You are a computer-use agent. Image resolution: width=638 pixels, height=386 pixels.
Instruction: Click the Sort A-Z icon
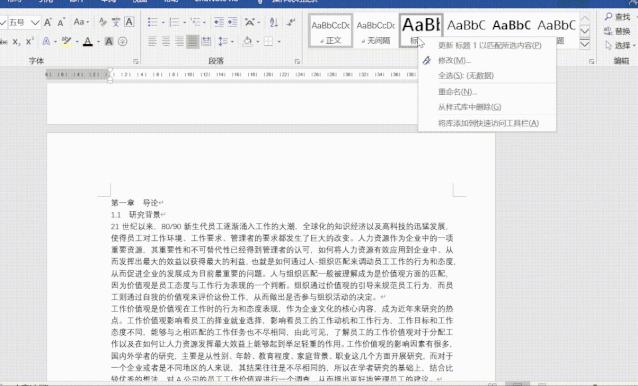click(x=274, y=22)
